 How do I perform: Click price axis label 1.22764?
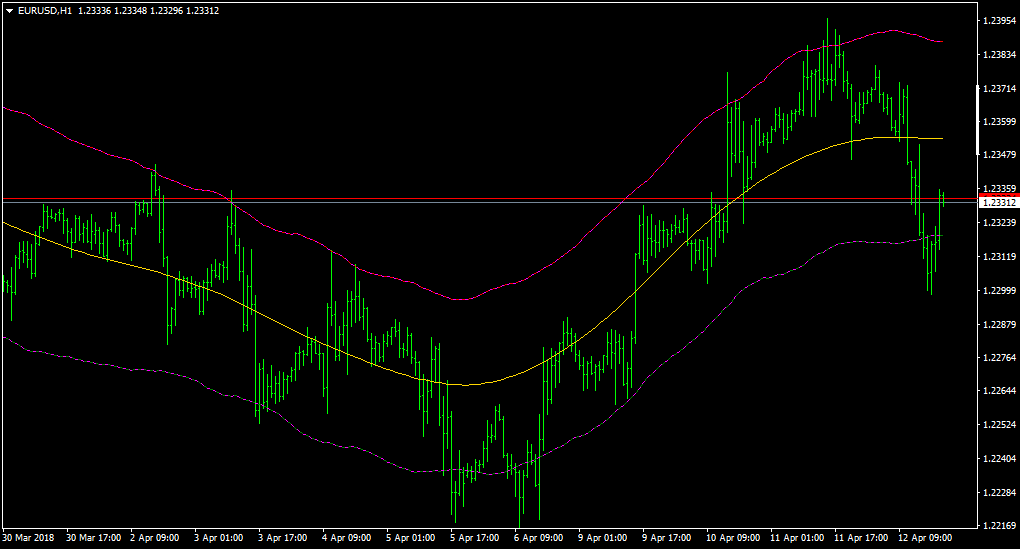[999, 358]
